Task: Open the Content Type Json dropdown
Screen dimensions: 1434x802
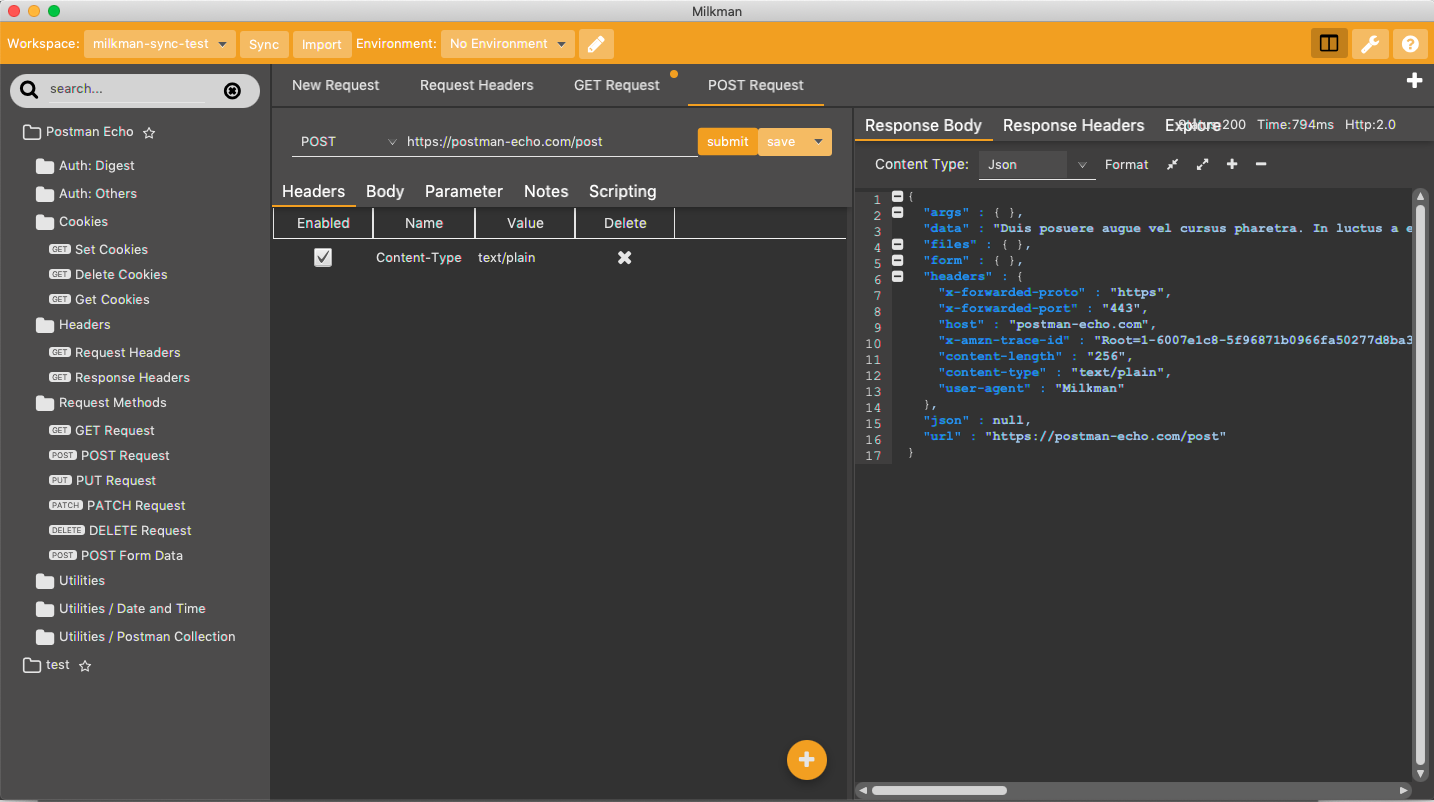Action: (1036, 165)
